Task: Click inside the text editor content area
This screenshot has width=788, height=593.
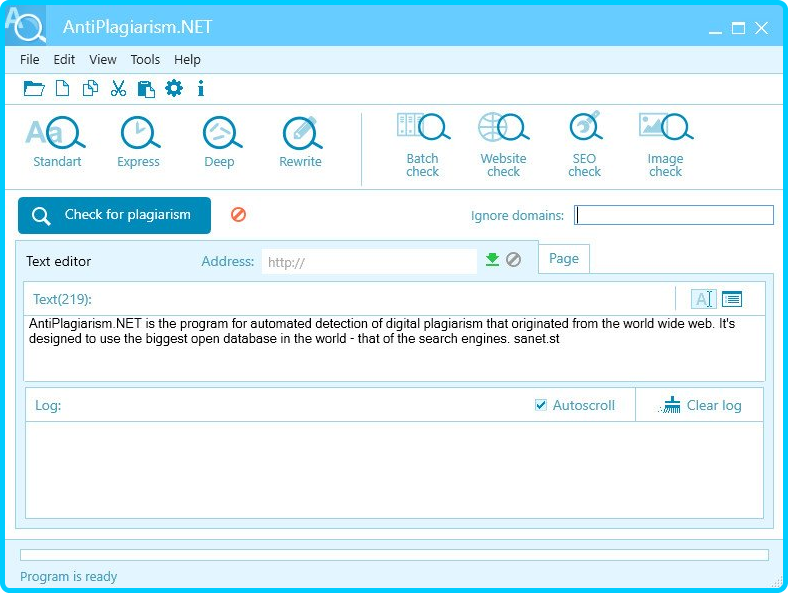Action: click(395, 348)
